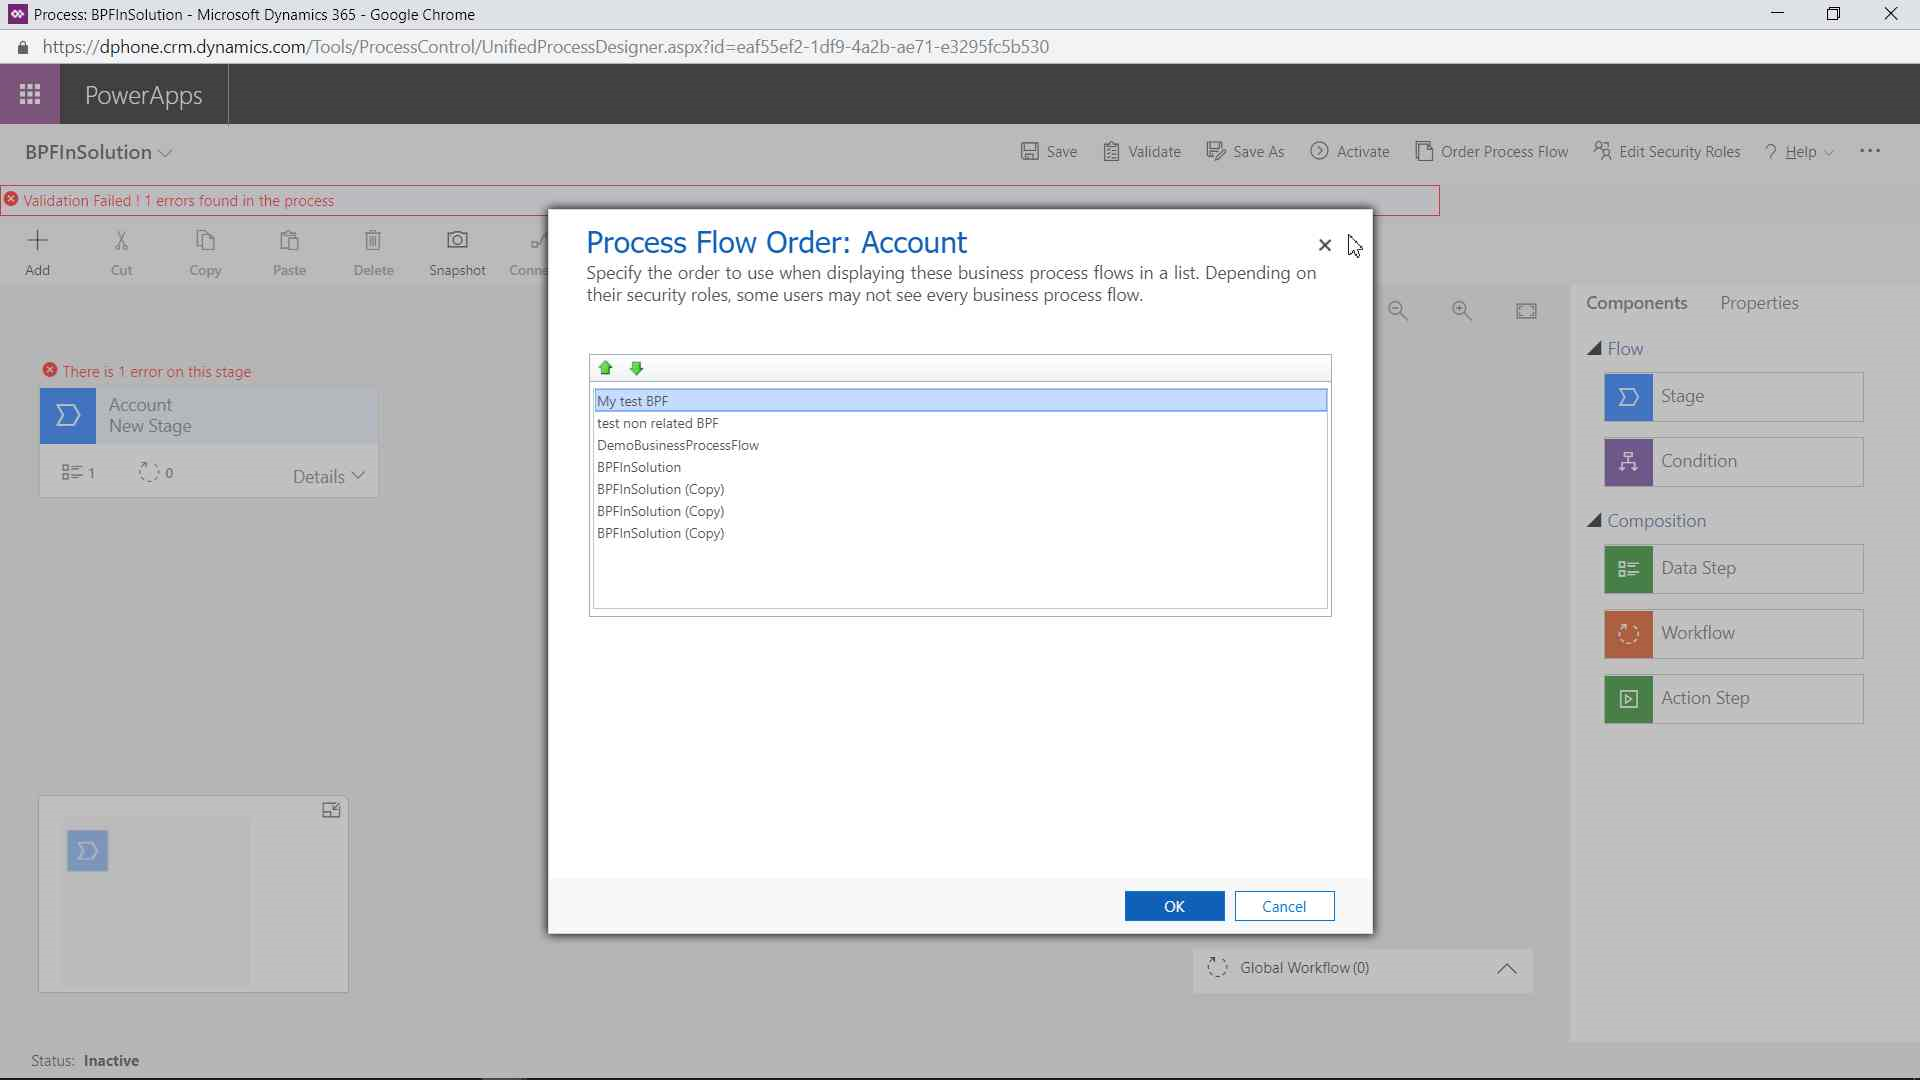The width and height of the screenshot is (1920, 1080).
Task: Collapse the Composition section
Action: 1594,521
